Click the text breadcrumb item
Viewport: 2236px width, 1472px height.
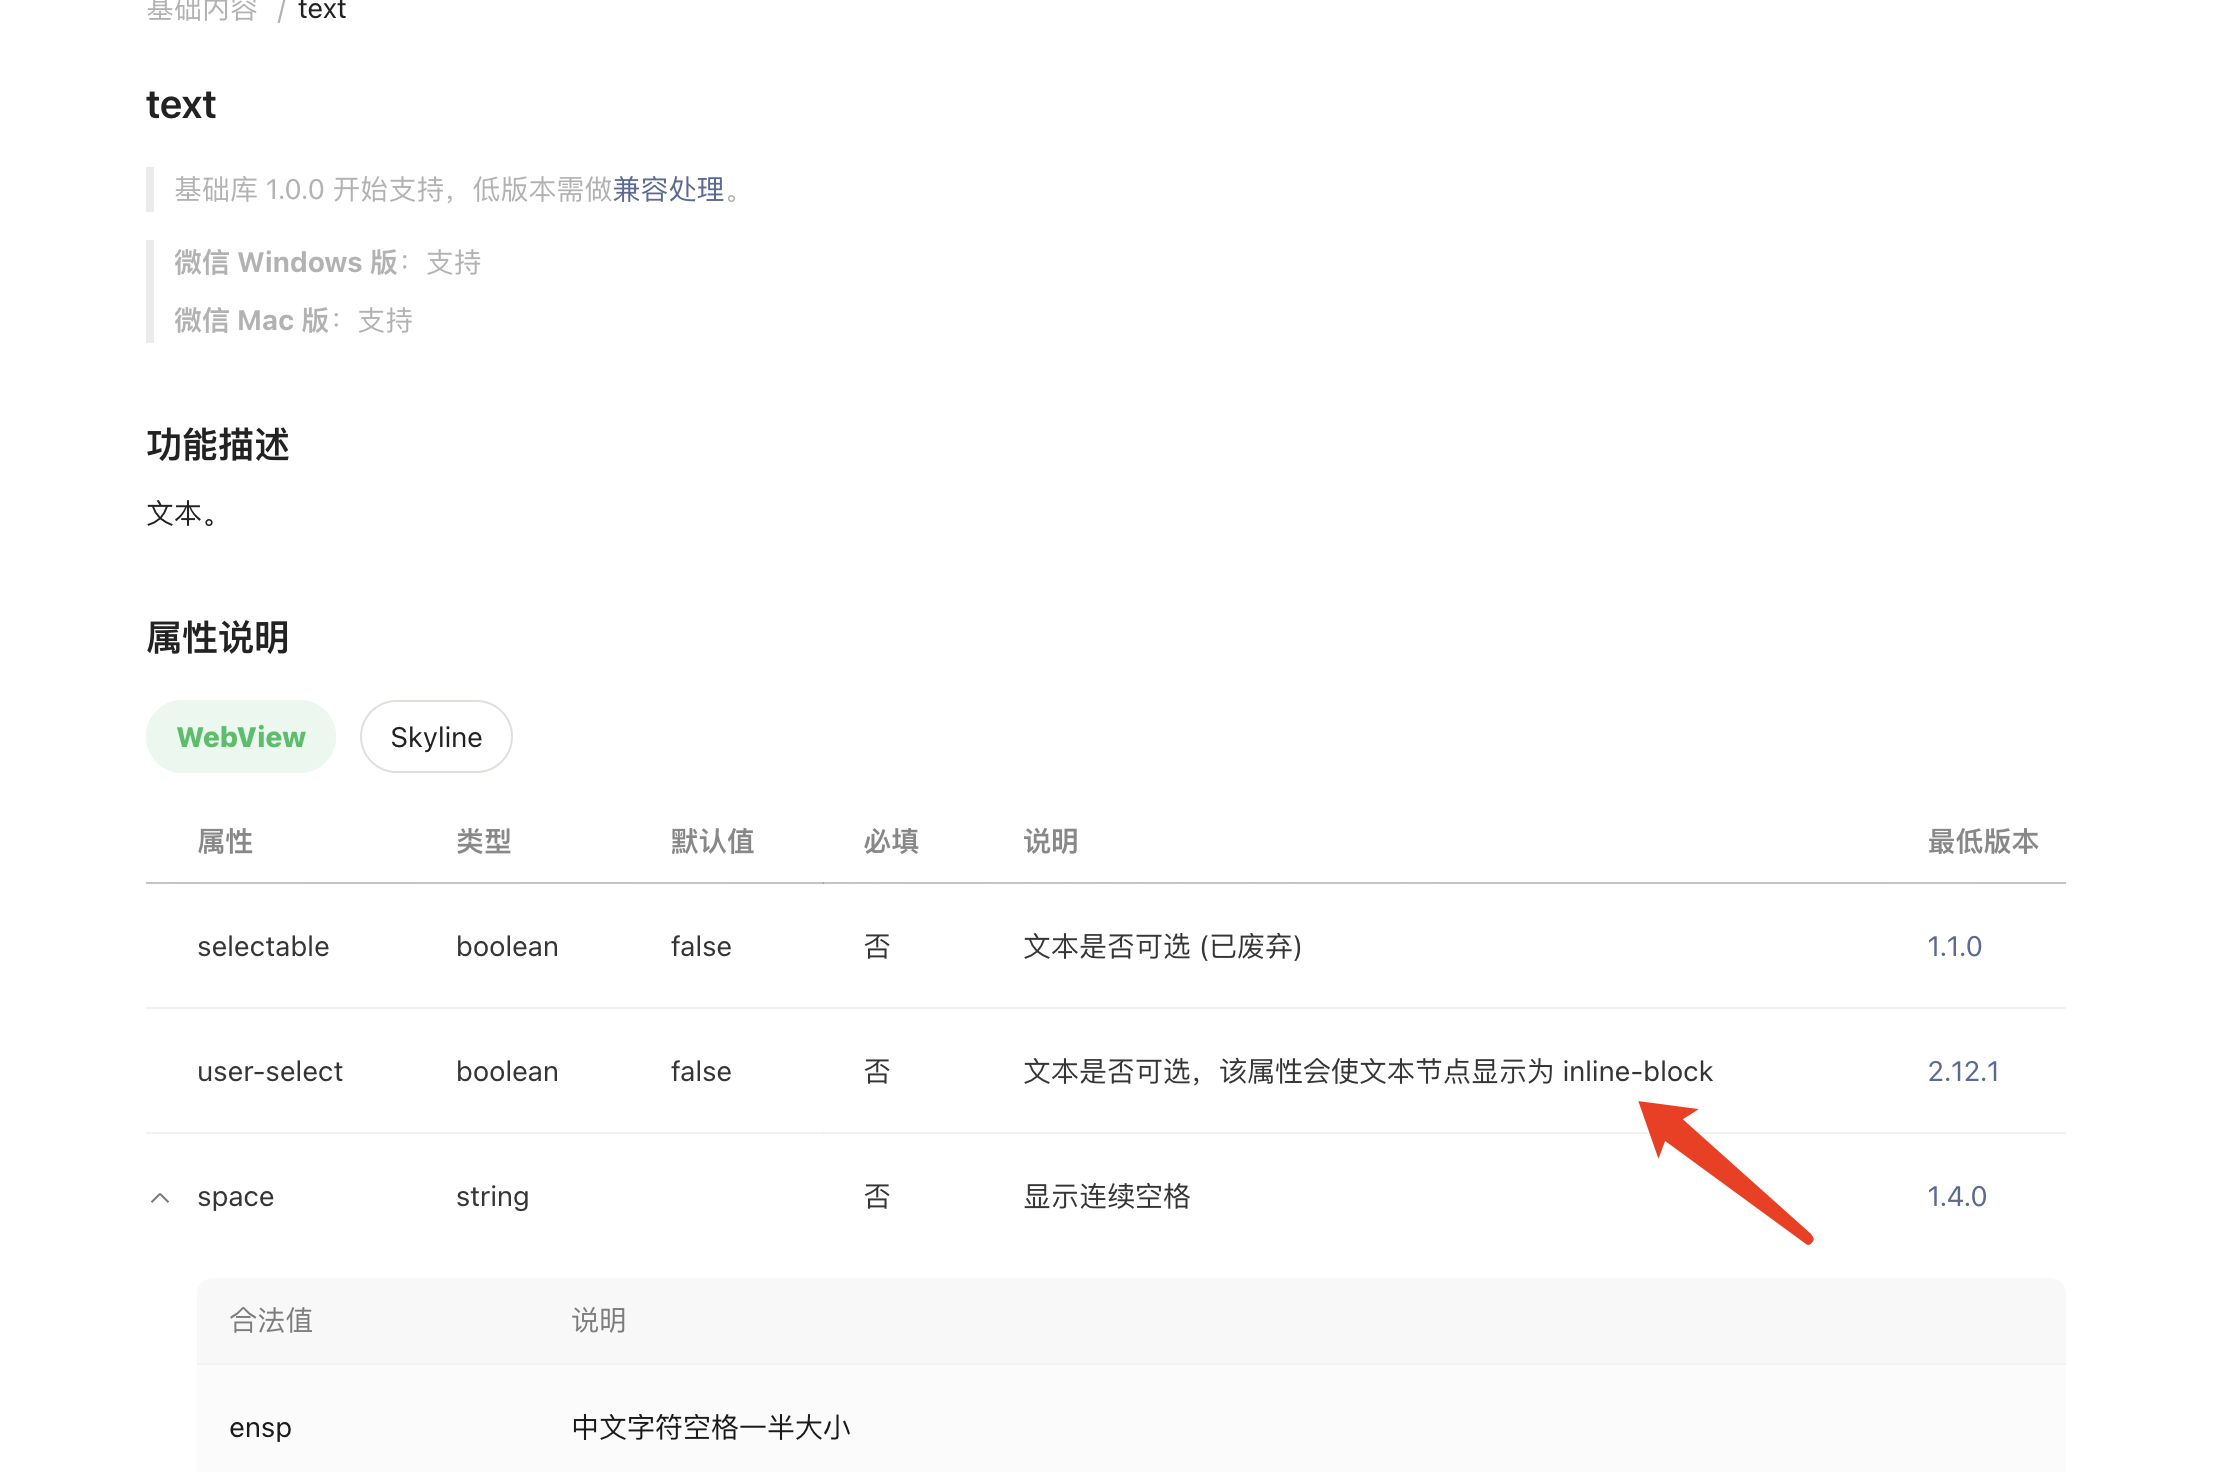(x=322, y=10)
